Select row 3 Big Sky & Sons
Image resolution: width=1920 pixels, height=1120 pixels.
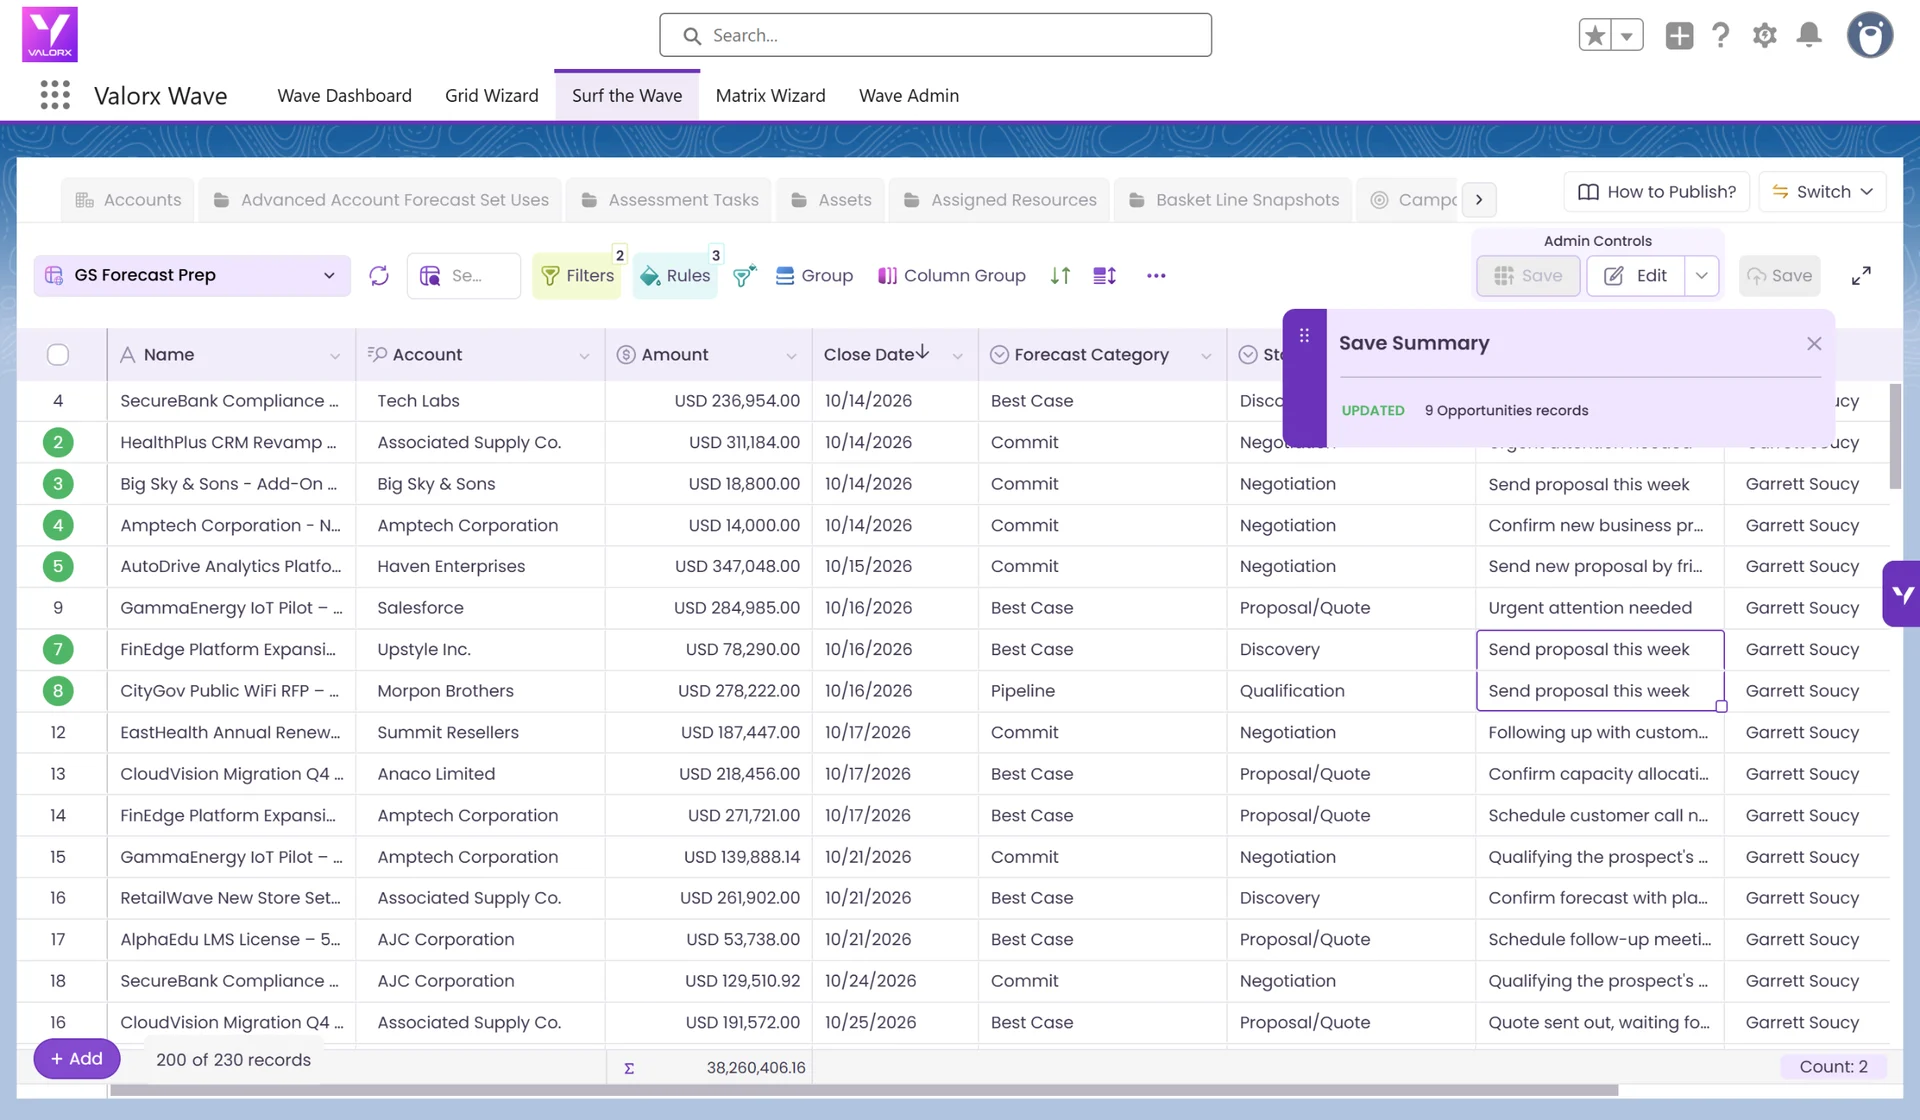[x=58, y=484]
